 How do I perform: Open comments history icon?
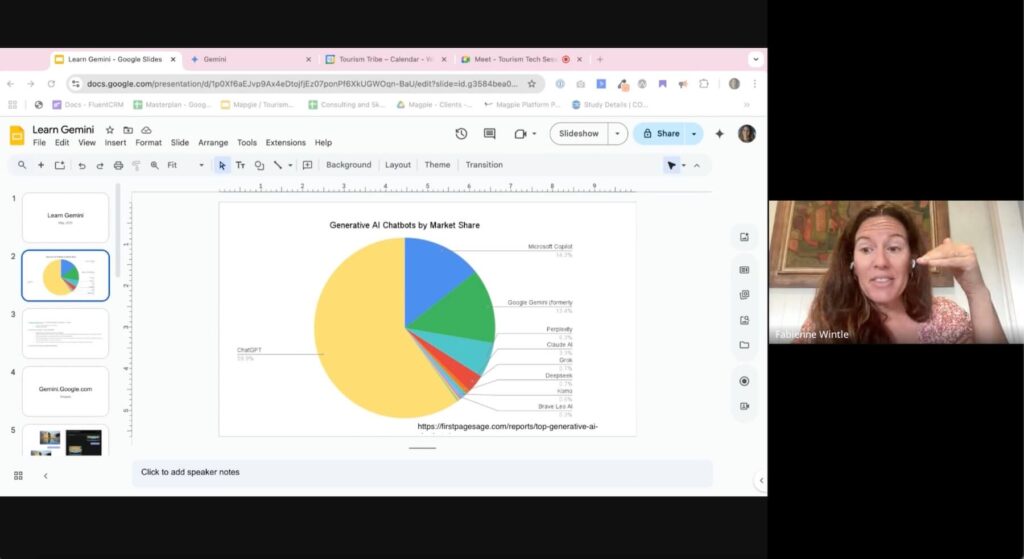coord(489,133)
